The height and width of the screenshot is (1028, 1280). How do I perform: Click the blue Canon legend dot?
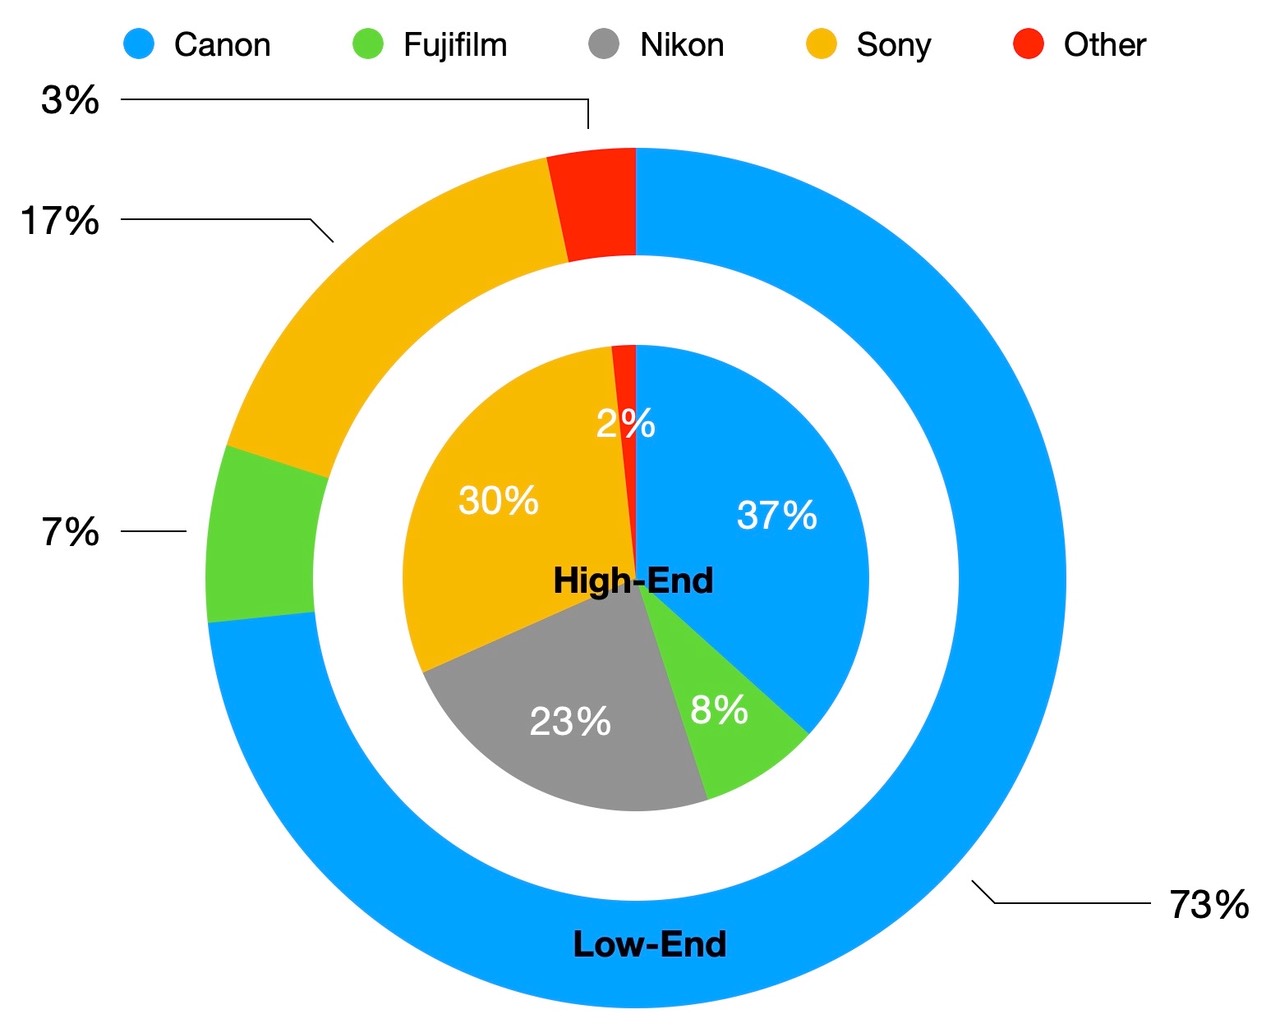tap(139, 44)
